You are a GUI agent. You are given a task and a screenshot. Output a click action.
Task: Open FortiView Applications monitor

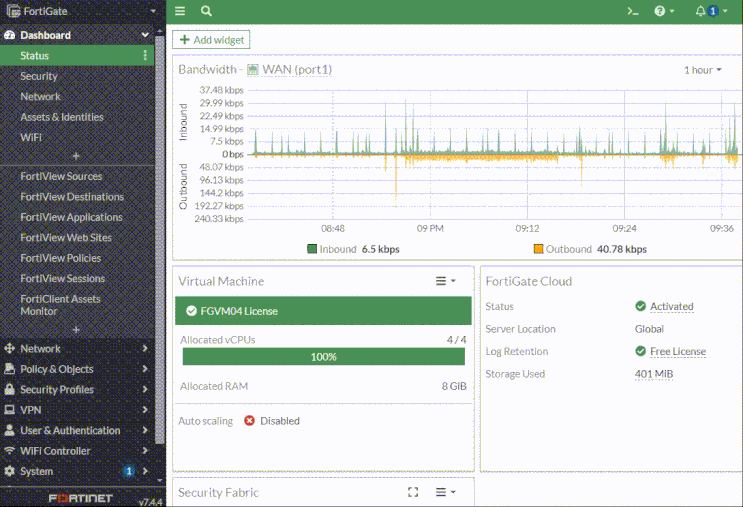coord(72,217)
